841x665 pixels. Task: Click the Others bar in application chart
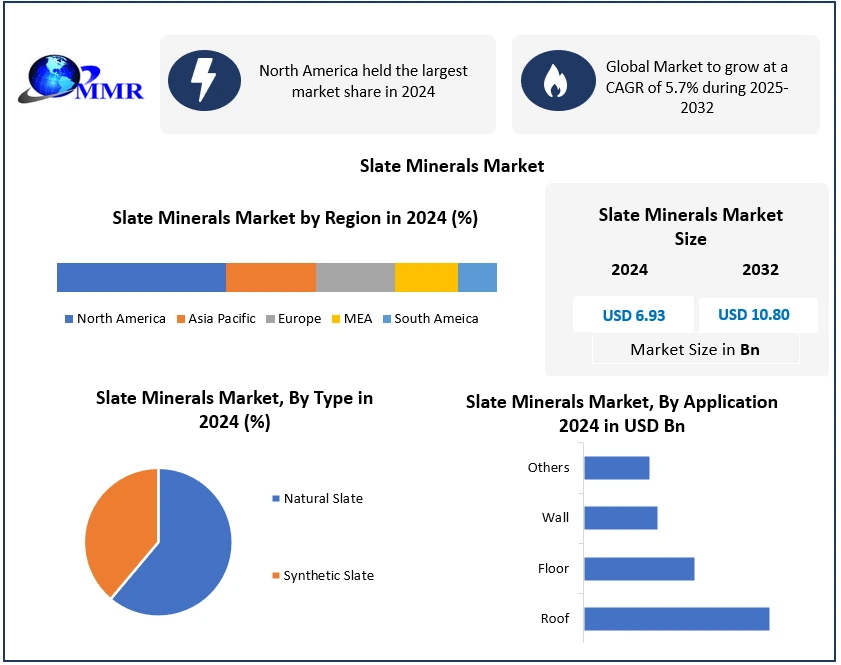(x=616, y=468)
